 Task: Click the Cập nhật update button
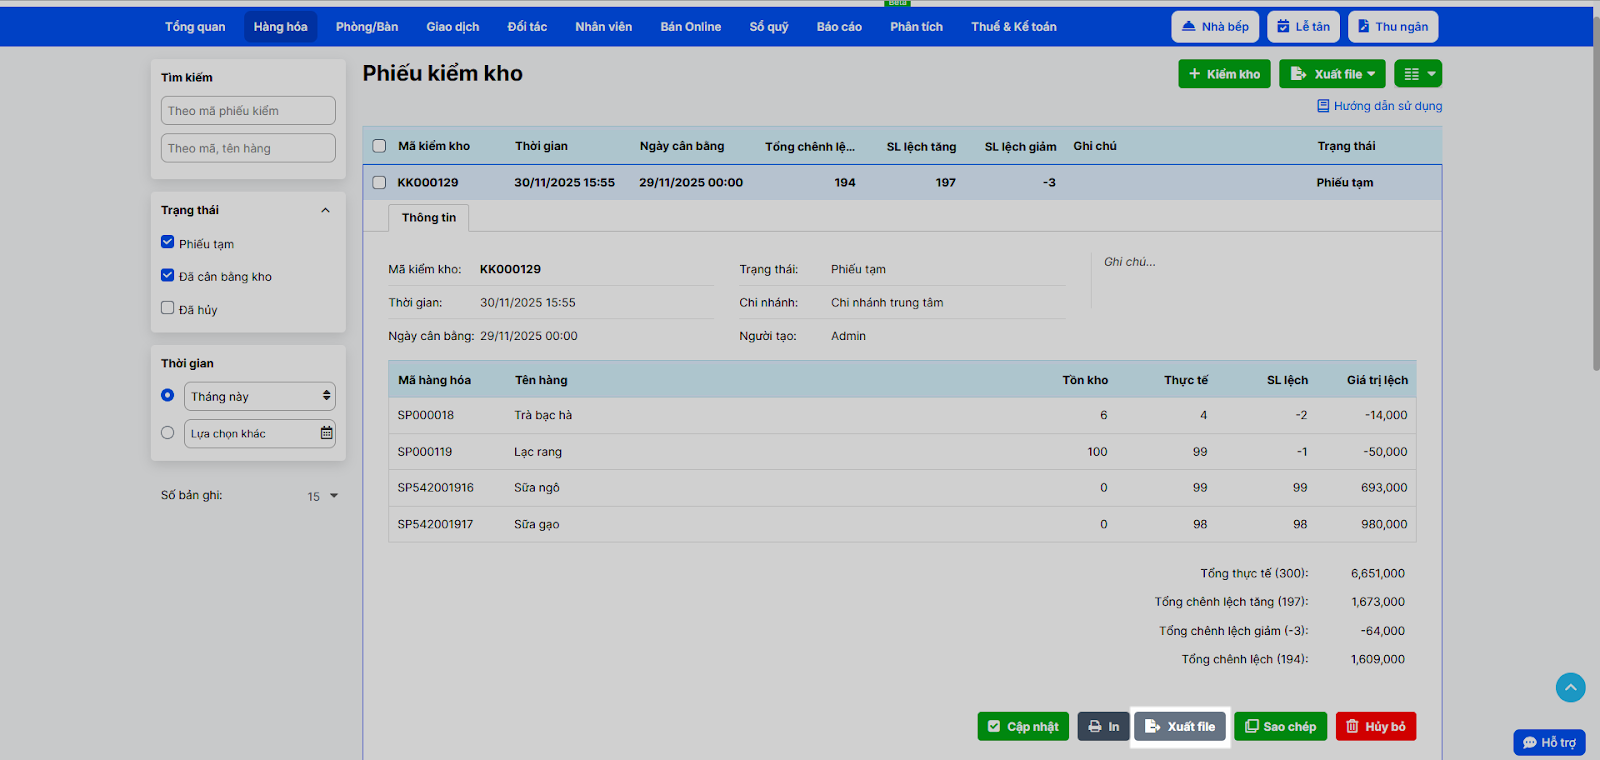[1023, 727]
